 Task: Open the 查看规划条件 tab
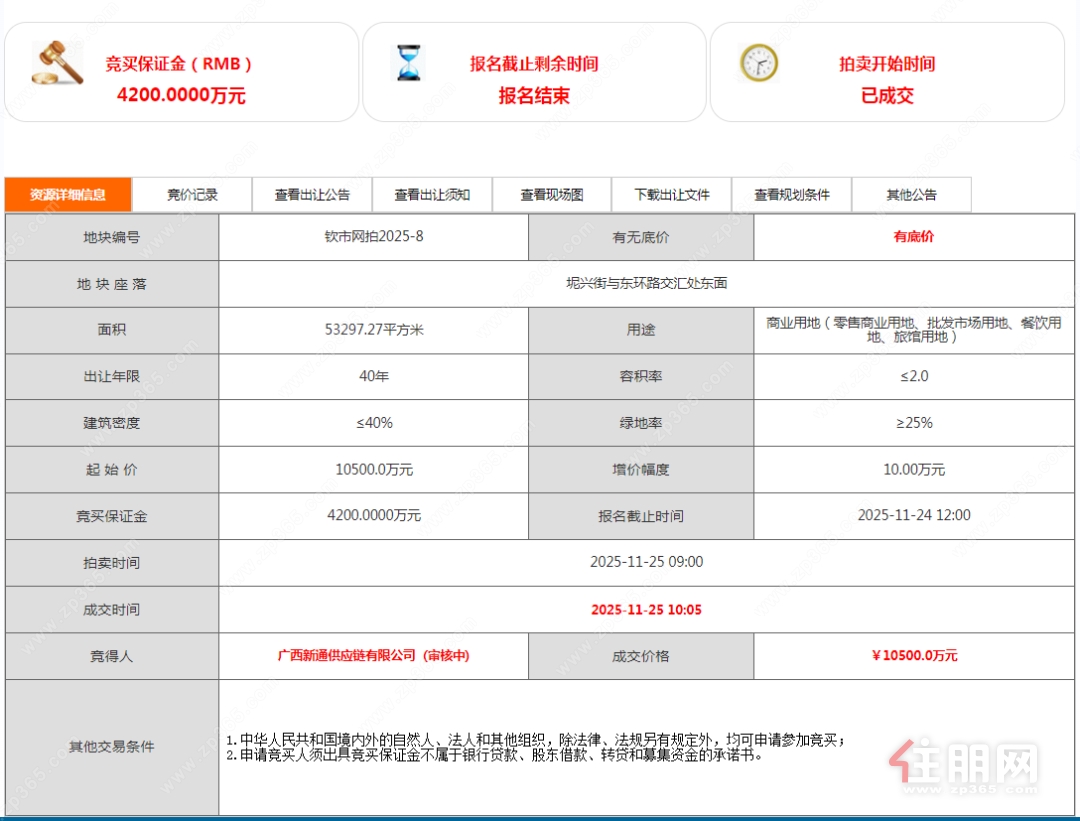point(791,195)
